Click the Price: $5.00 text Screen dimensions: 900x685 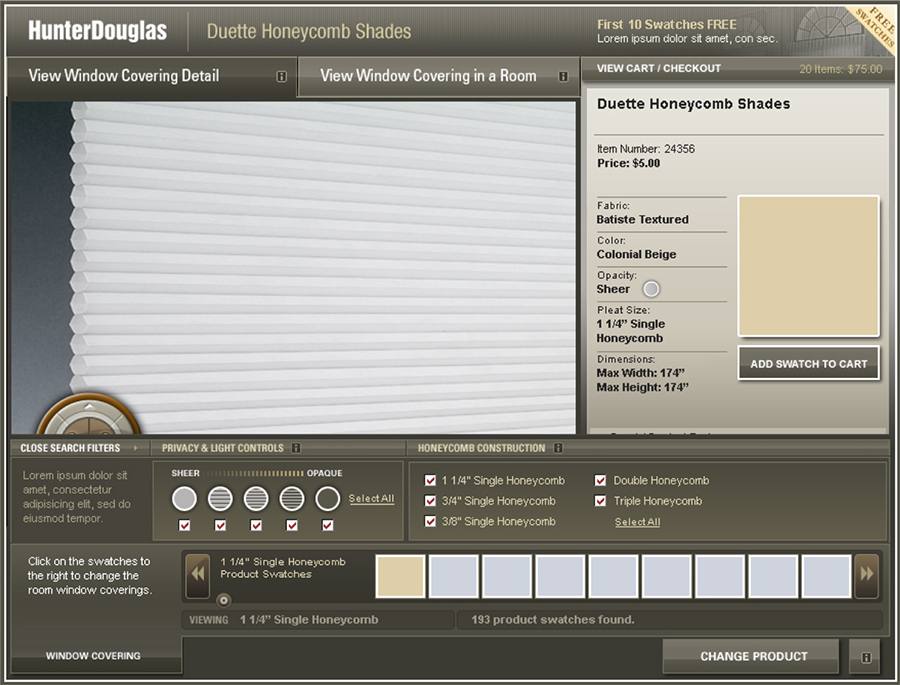tap(629, 163)
